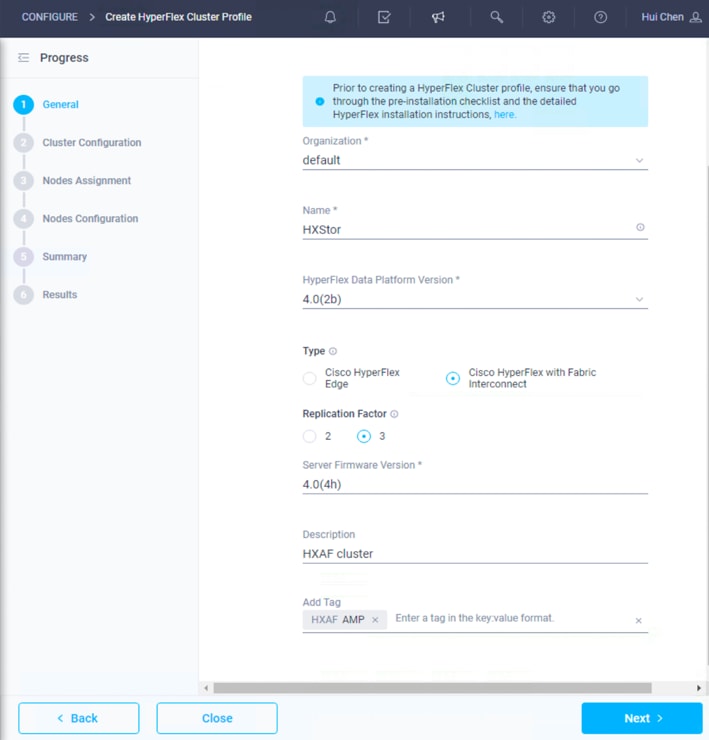Viewport: 709px width, 740px height.
Task: Go to Nodes Assignment step
Action: [x=86, y=181]
